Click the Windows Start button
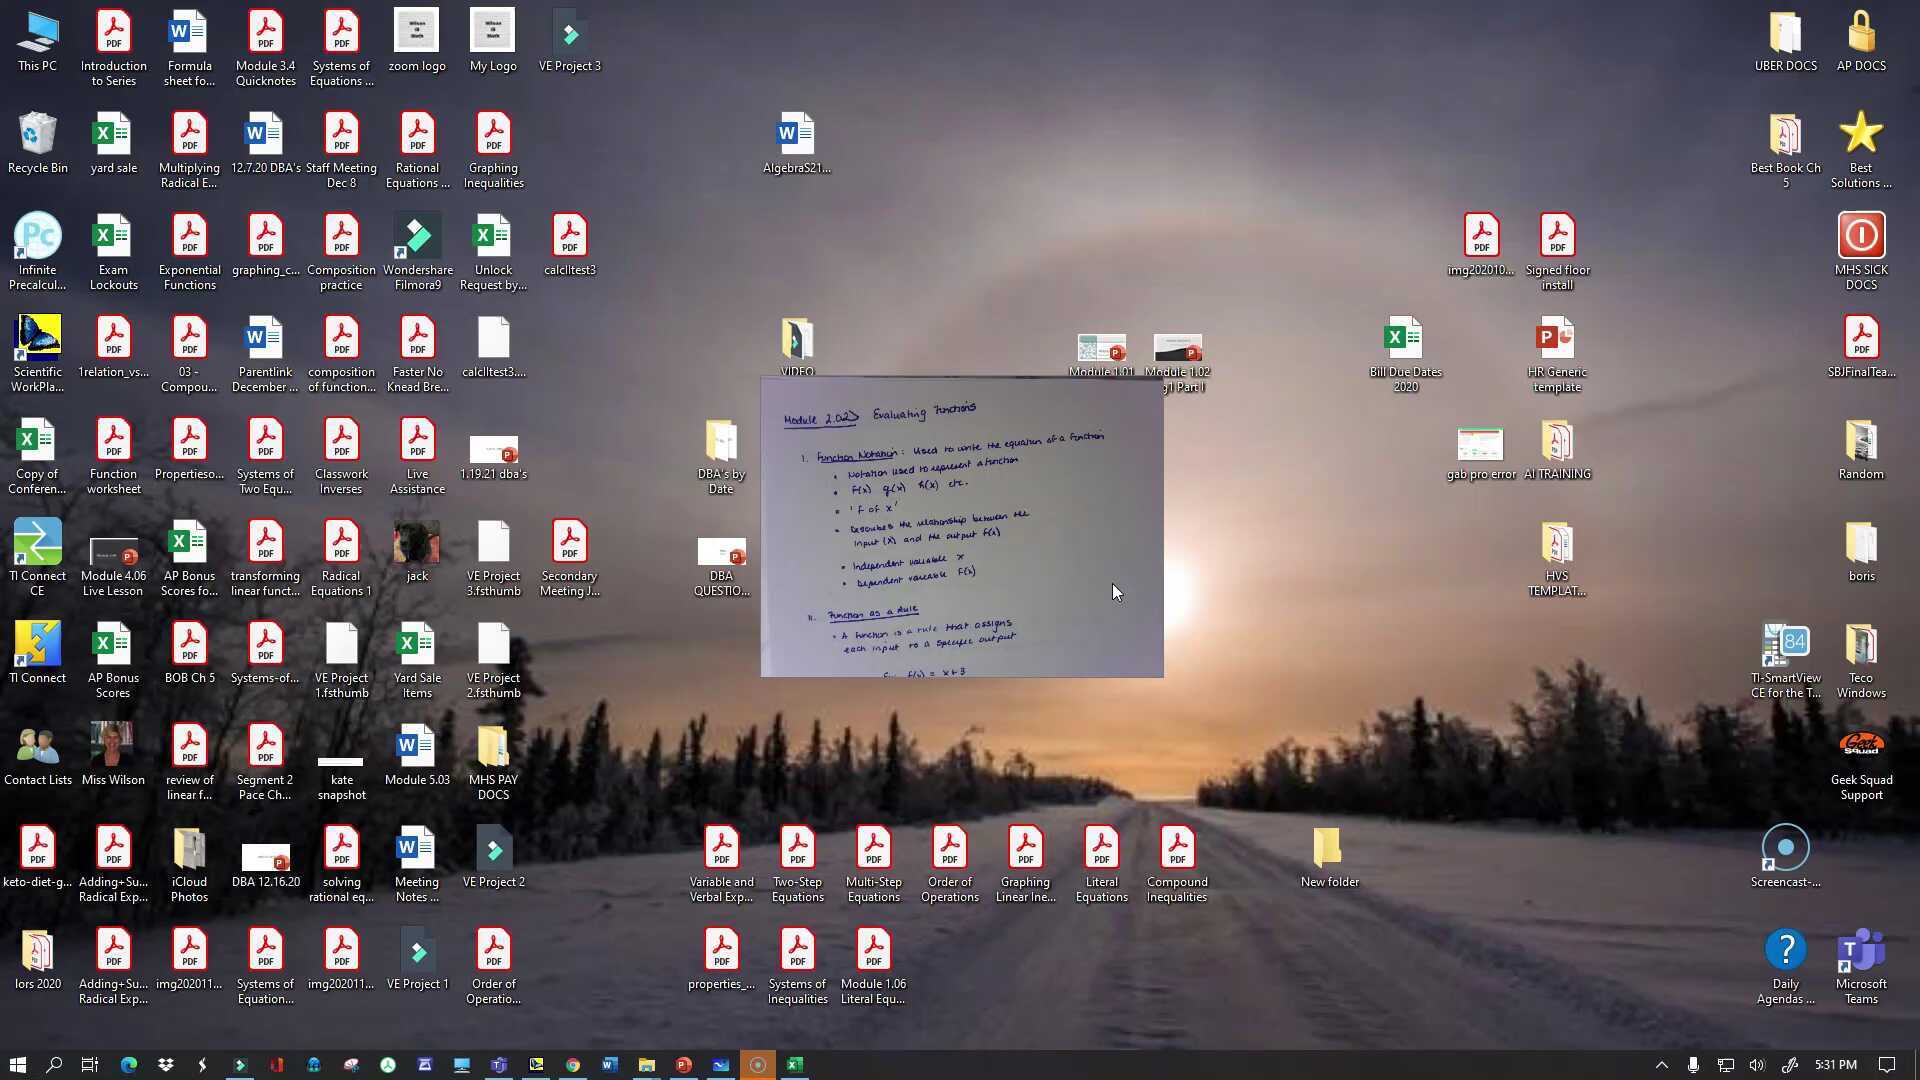This screenshot has width=1920, height=1080. 17,1065
